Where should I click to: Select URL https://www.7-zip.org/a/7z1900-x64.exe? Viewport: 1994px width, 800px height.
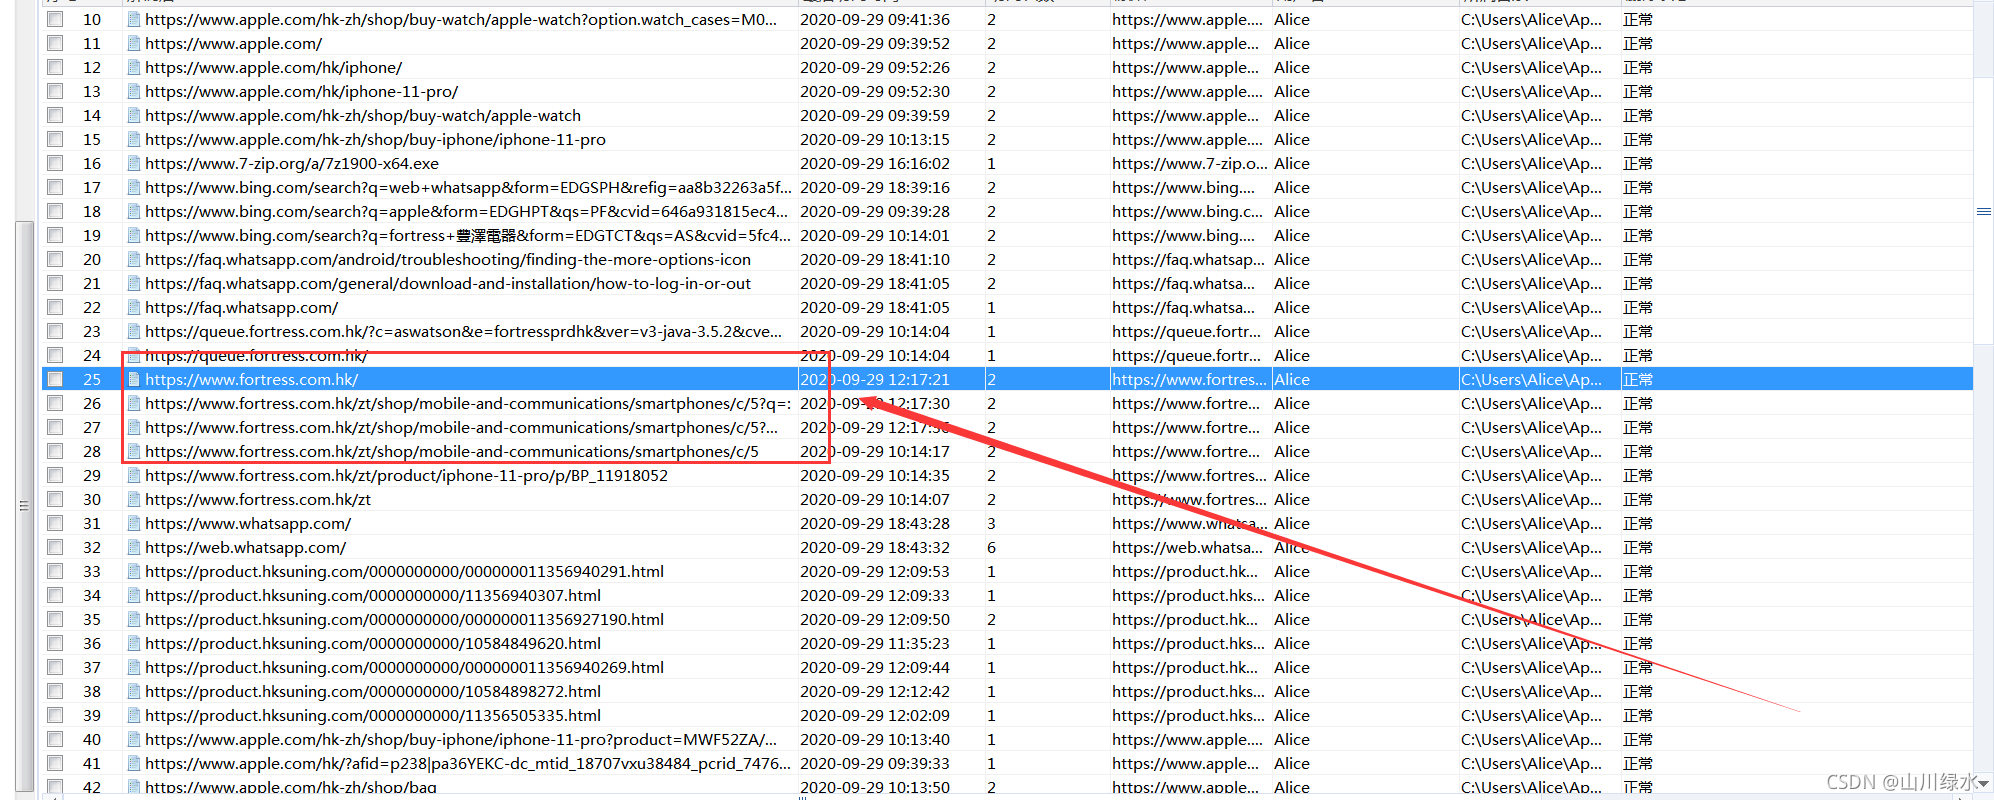(x=292, y=163)
